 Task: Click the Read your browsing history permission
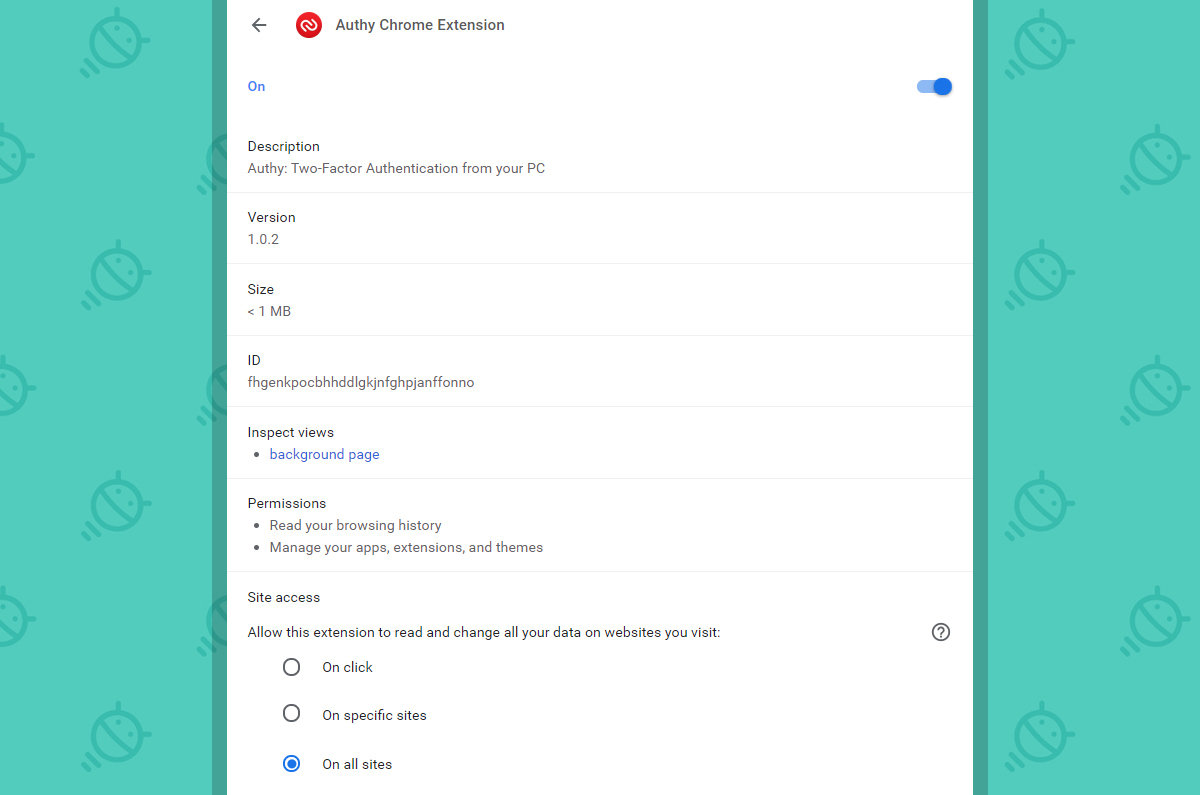tap(355, 525)
